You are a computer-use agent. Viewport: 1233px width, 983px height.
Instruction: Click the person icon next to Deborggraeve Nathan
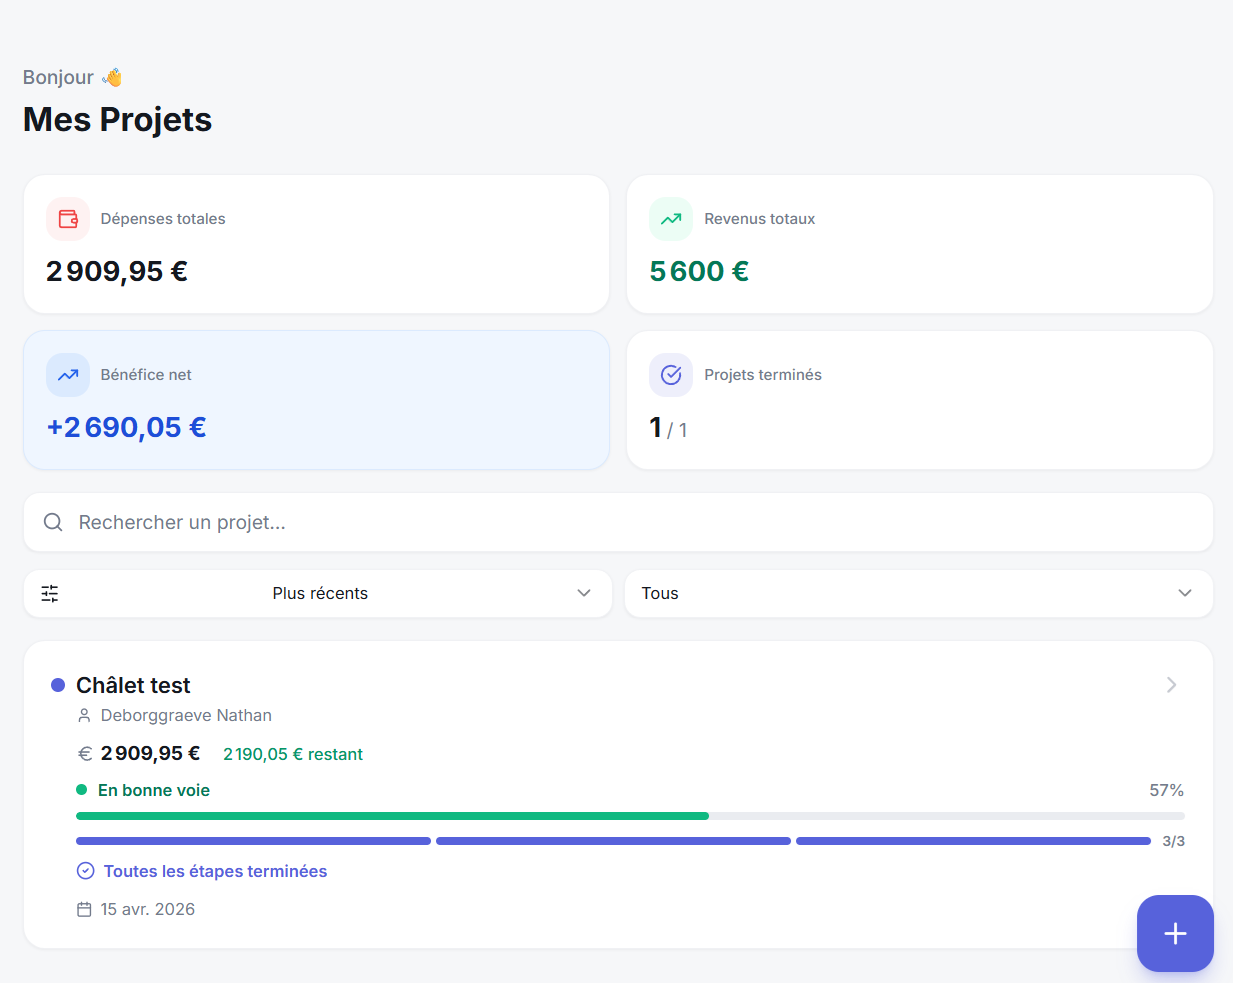84,716
